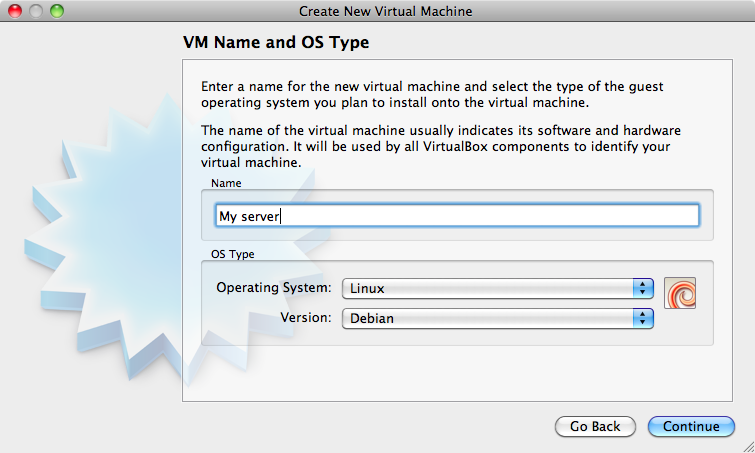Close the Create New Virtual Machine window
Image resolution: width=755 pixels, height=453 pixels.
pos(14,11)
